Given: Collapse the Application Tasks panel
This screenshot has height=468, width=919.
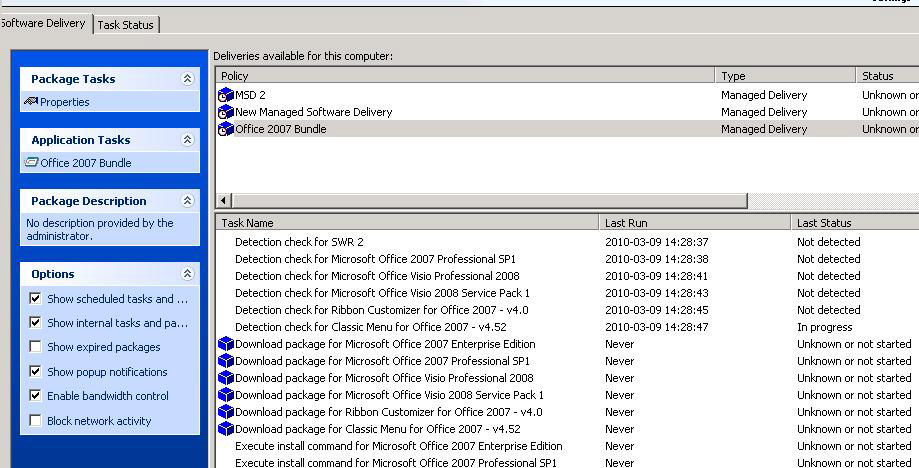Looking at the screenshot, I should (187, 140).
